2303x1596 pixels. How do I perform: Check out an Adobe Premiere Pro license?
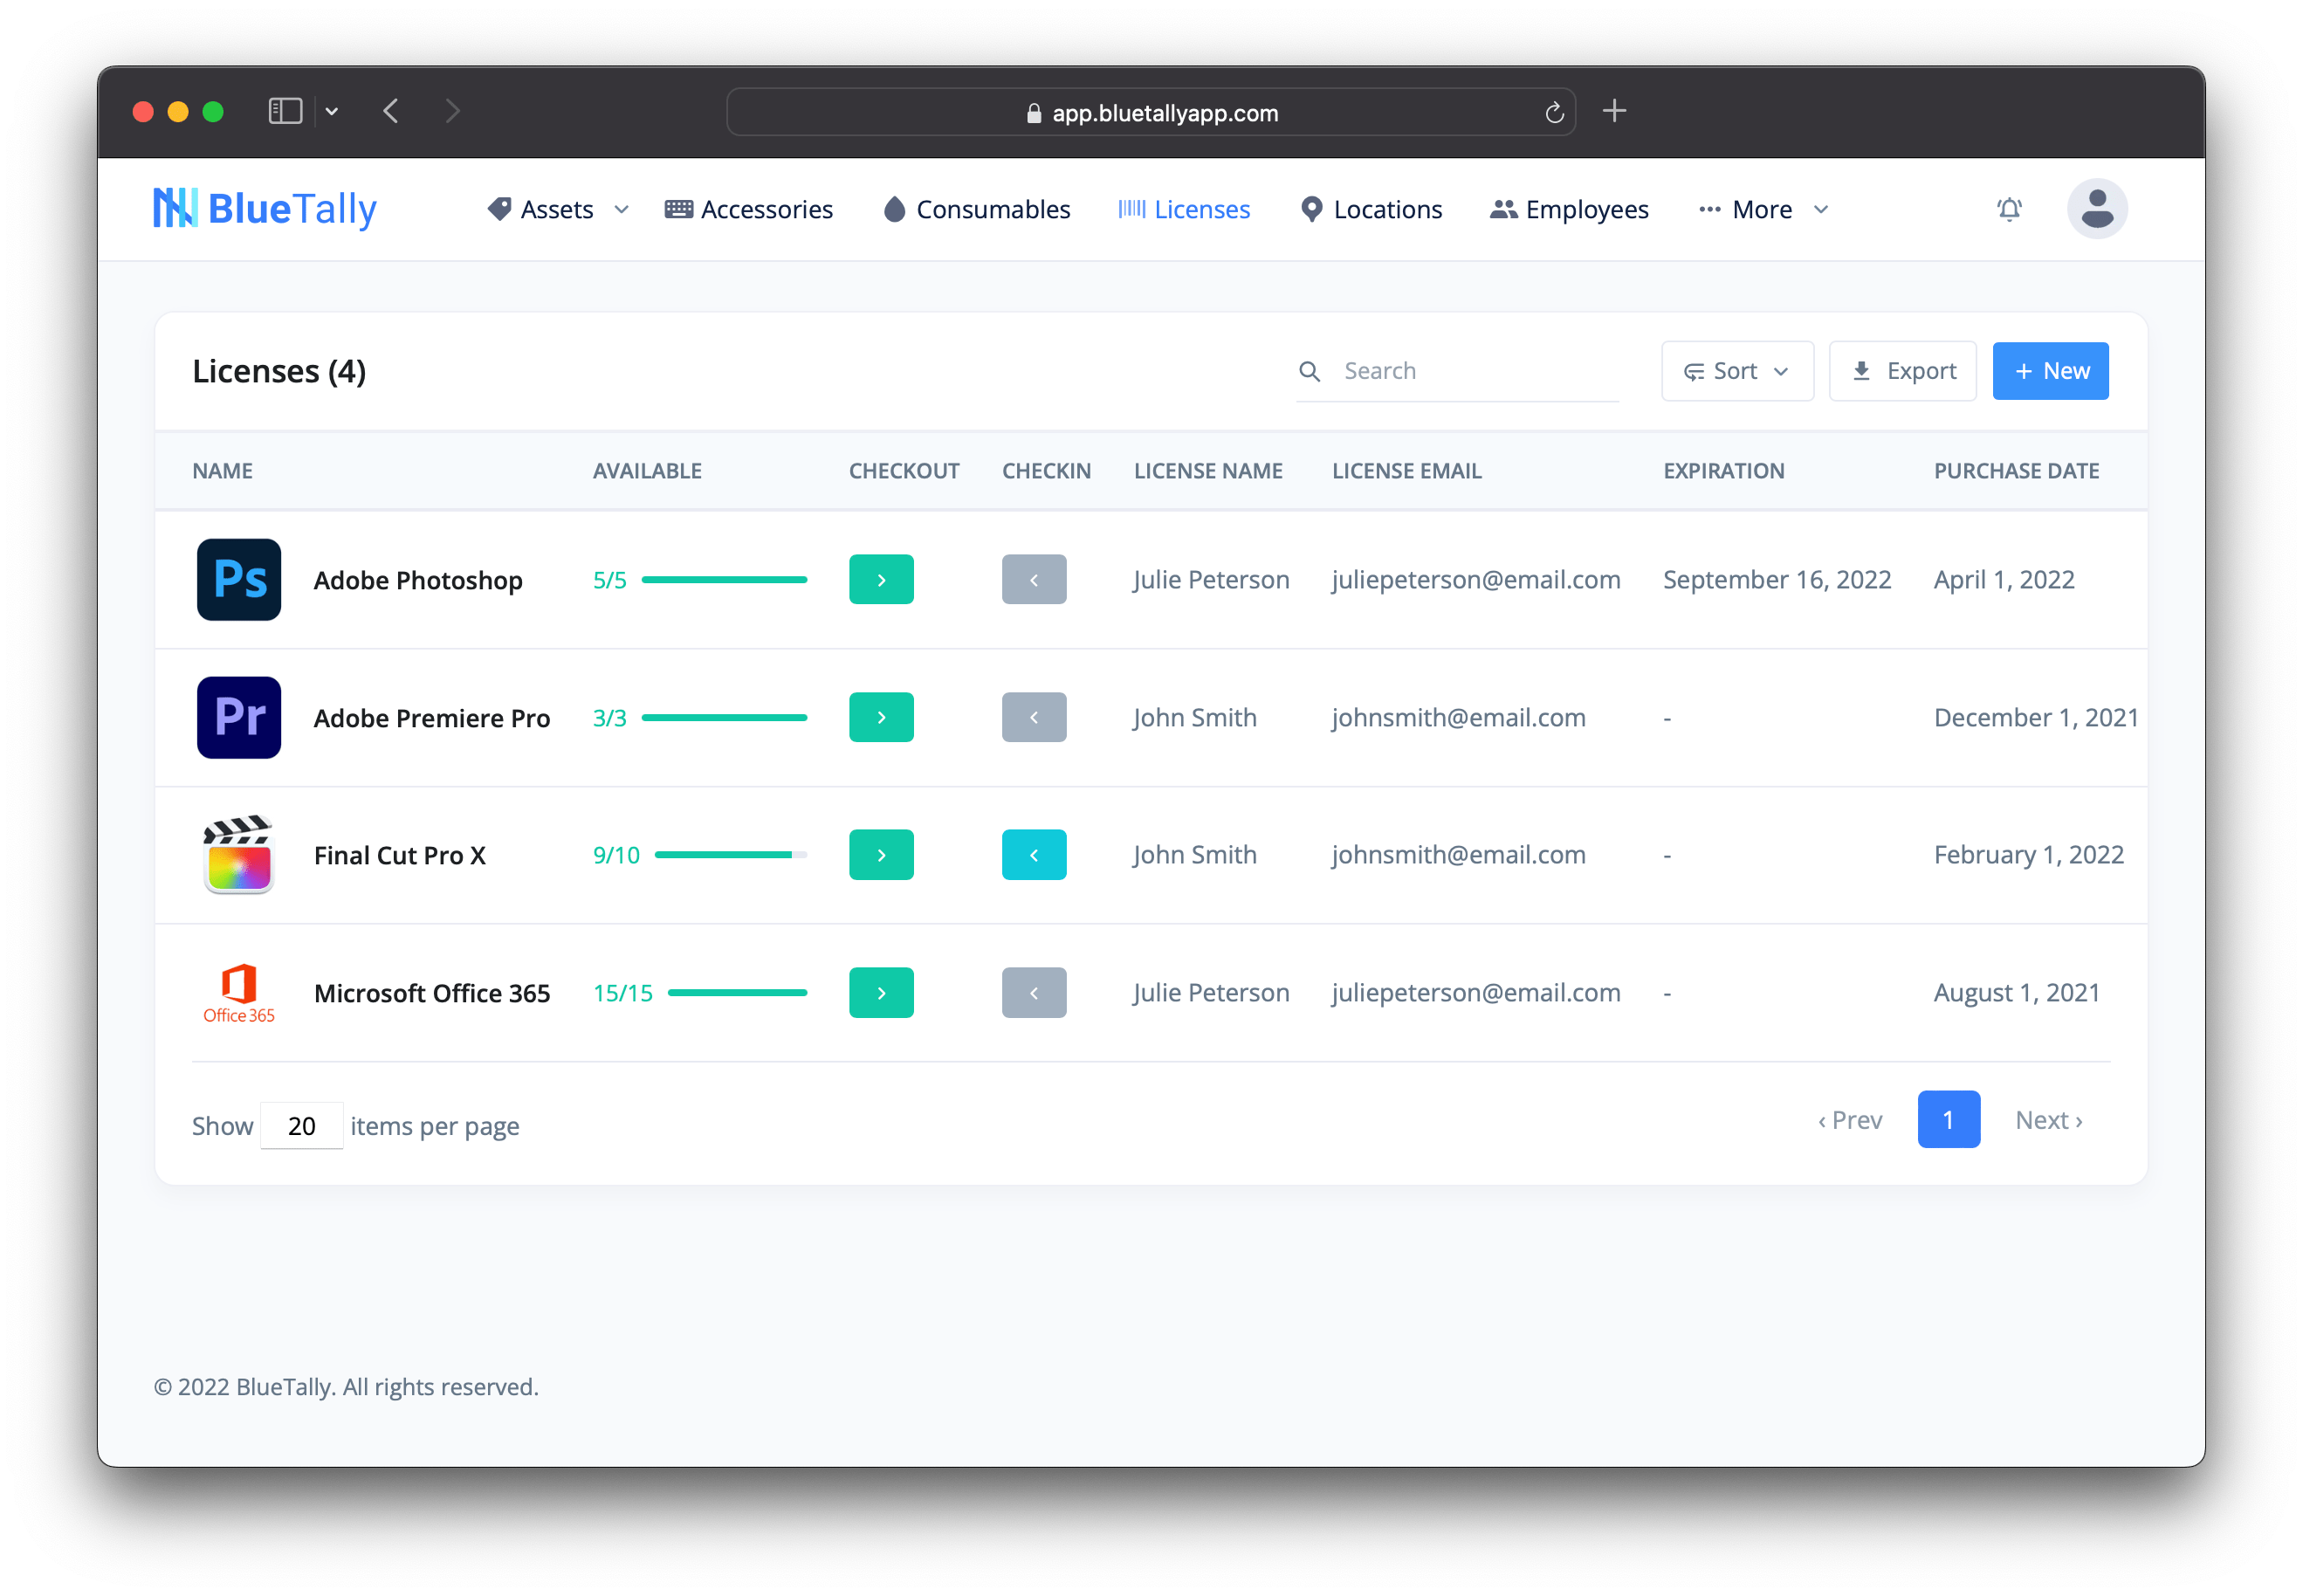point(881,717)
